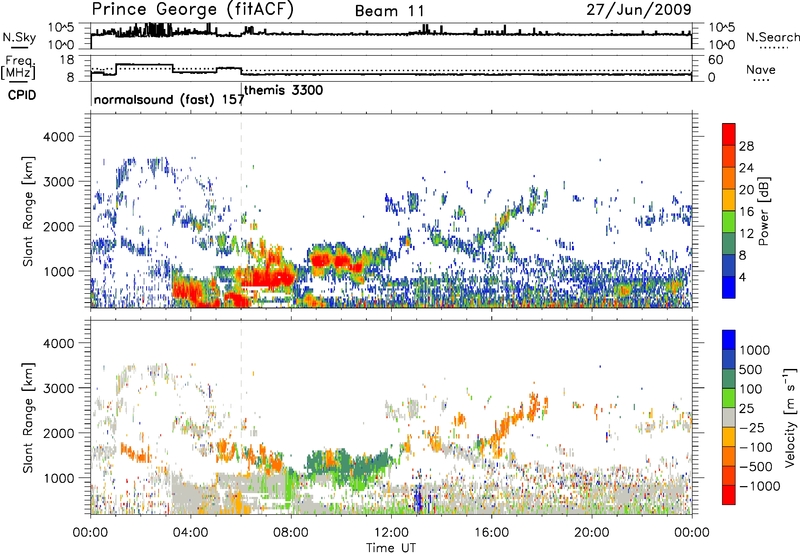Click the 'Freq. [MHz]' axis label

pyautogui.click(x=19, y=67)
